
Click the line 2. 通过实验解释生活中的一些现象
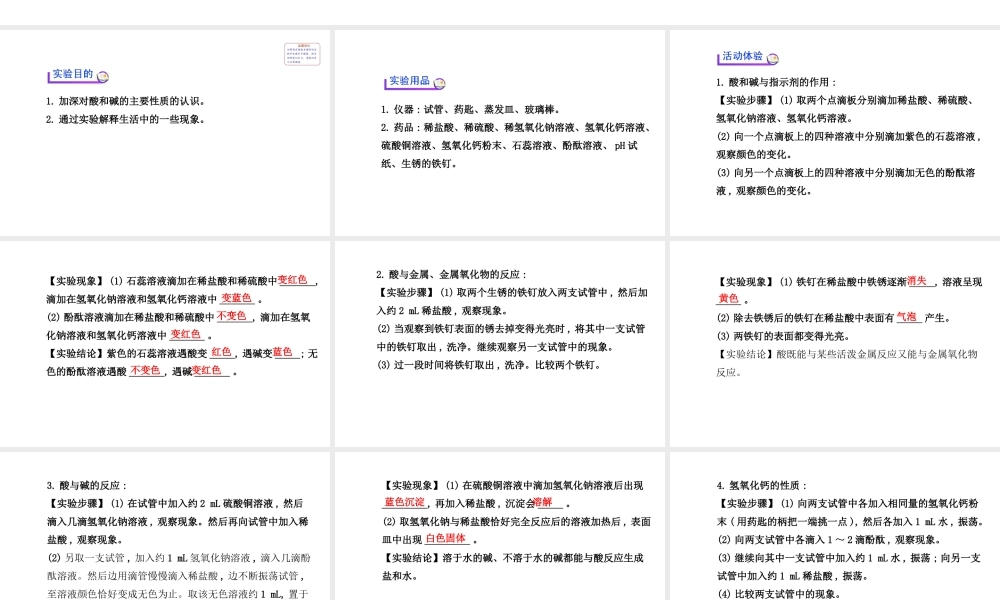[126, 119]
